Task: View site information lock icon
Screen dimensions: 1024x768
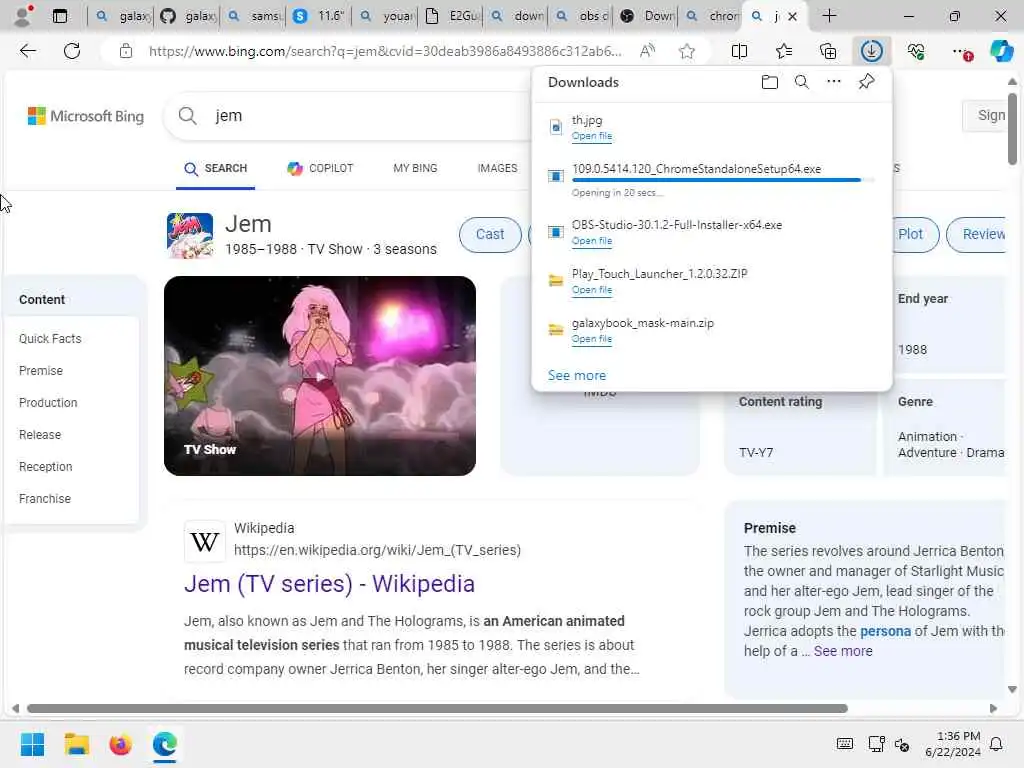Action: (126, 51)
